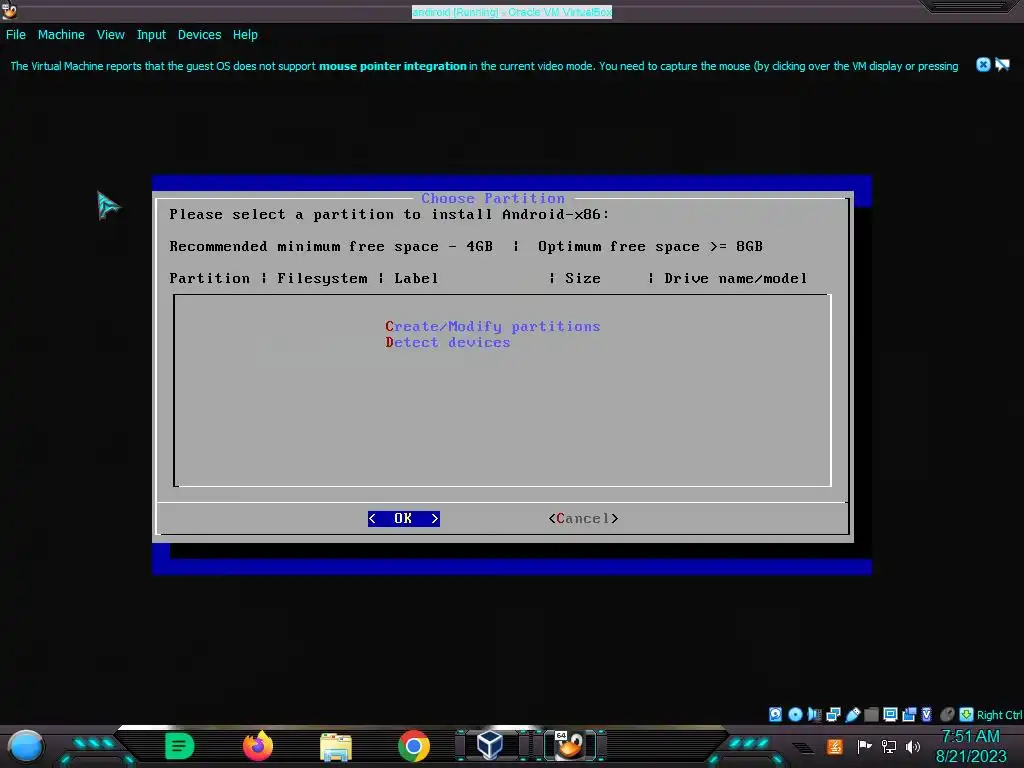Open the Devices menu
This screenshot has width=1024, height=768.
coord(199,35)
